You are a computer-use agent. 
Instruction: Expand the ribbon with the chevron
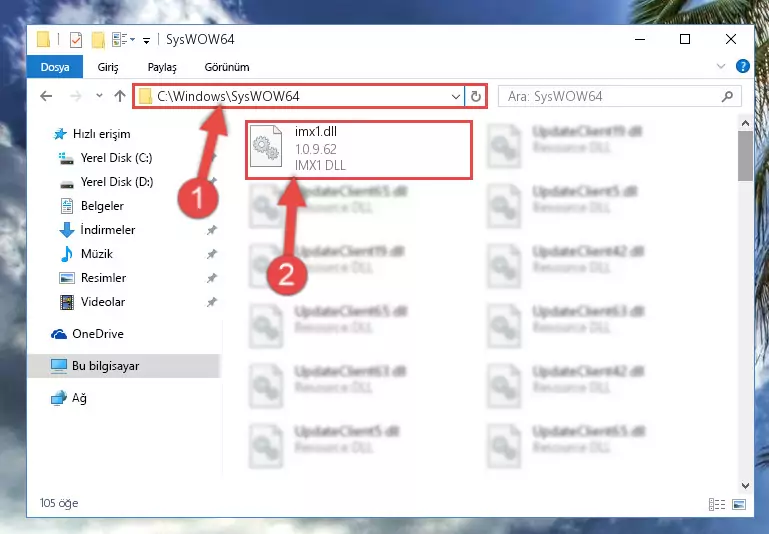click(x=721, y=66)
